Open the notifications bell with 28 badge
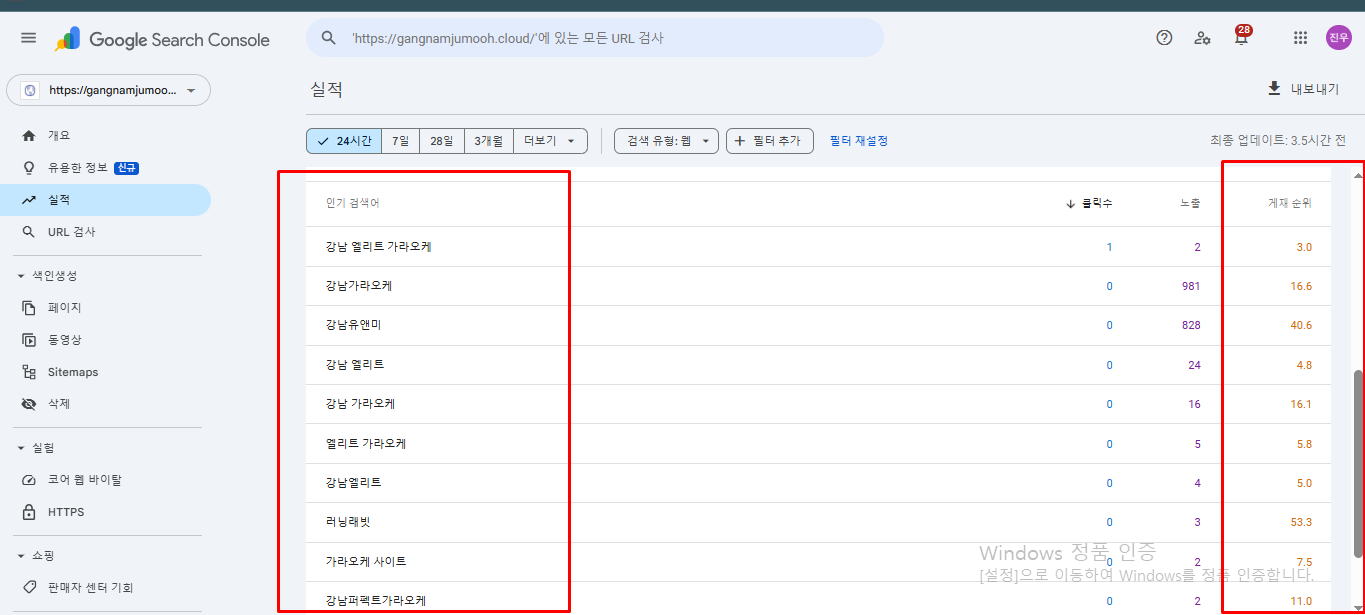The width and height of the screenshot is (1365, 615). click(1241, 39)
